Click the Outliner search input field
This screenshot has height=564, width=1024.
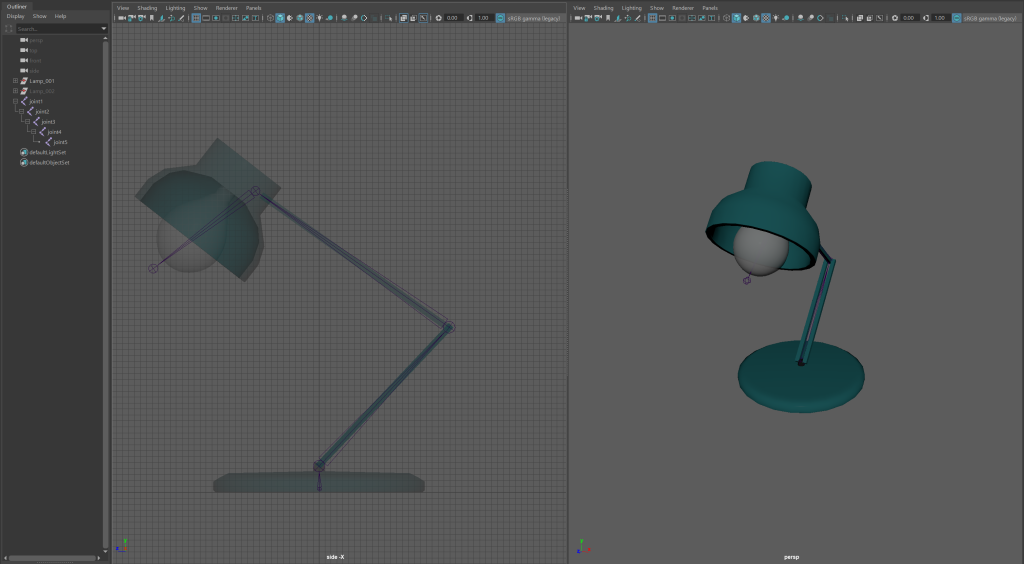pos(57,29)
